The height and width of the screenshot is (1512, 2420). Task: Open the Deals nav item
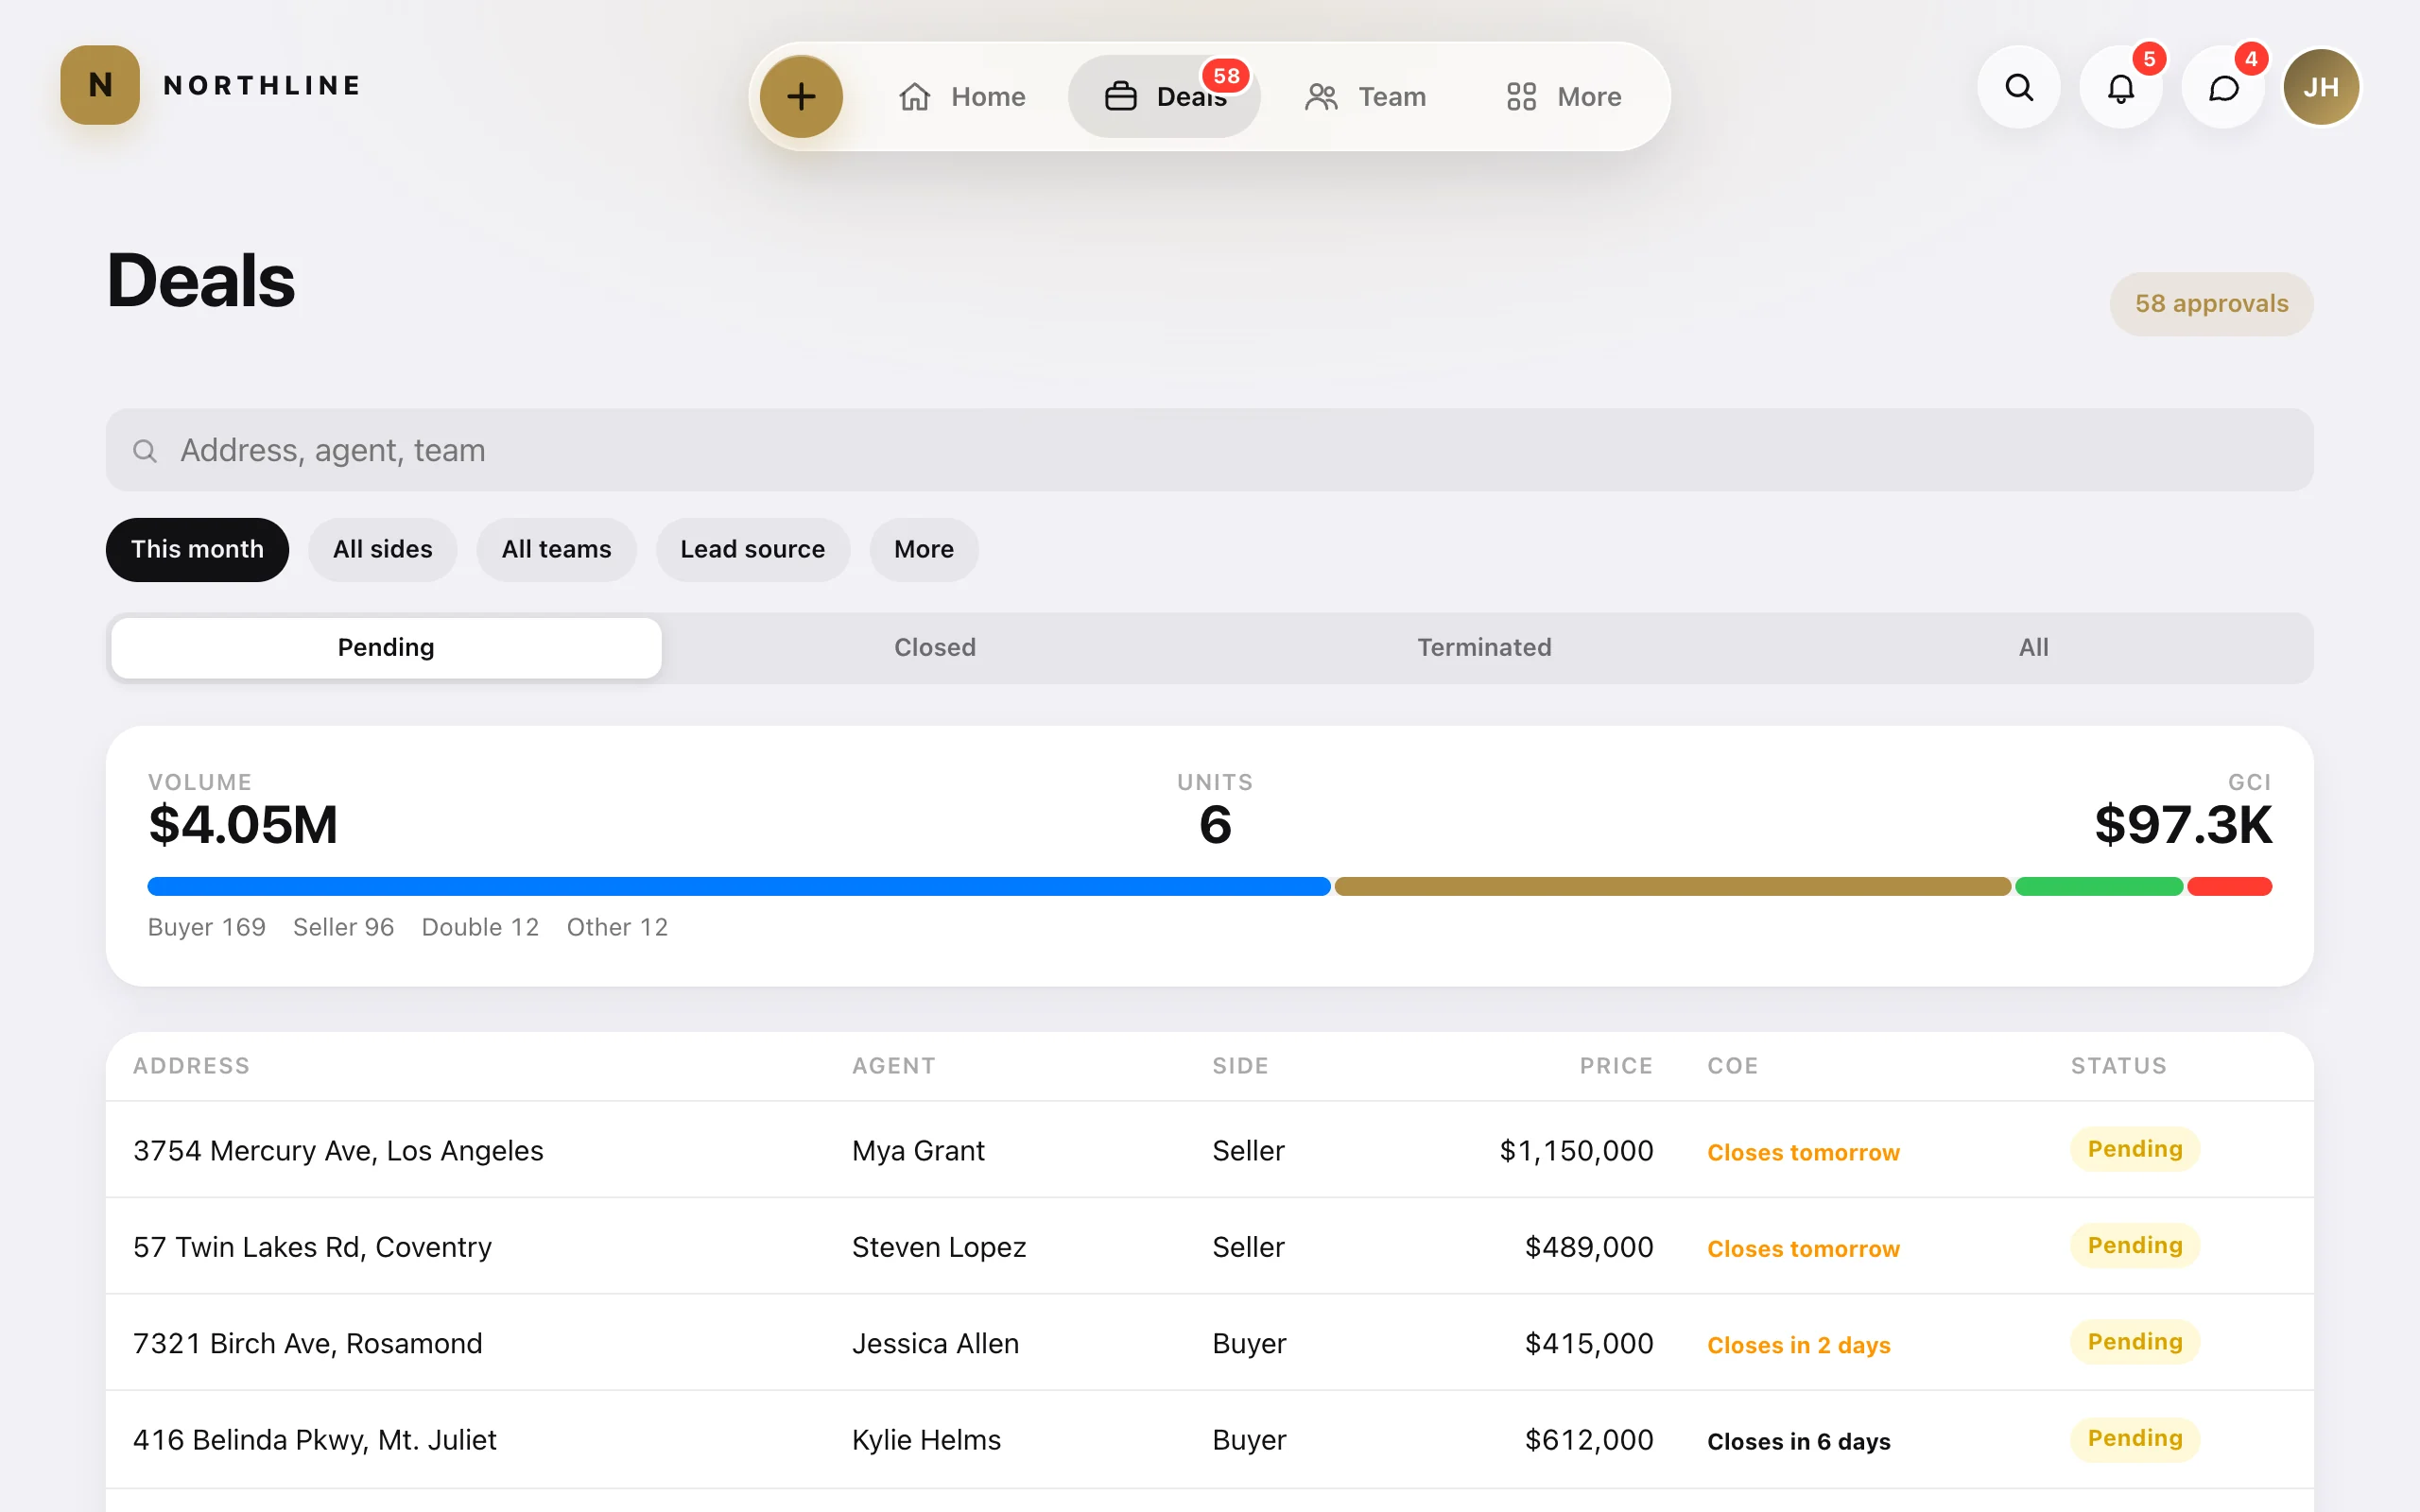pyautogui.click(x=1164, y=96)
